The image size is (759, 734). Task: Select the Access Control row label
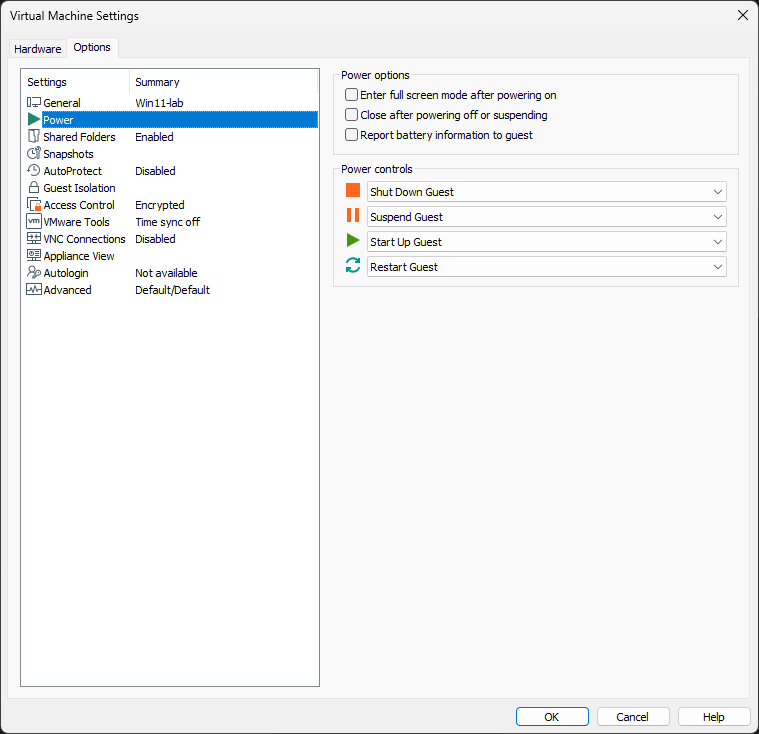pyautogui.click(x=79, y=205)
